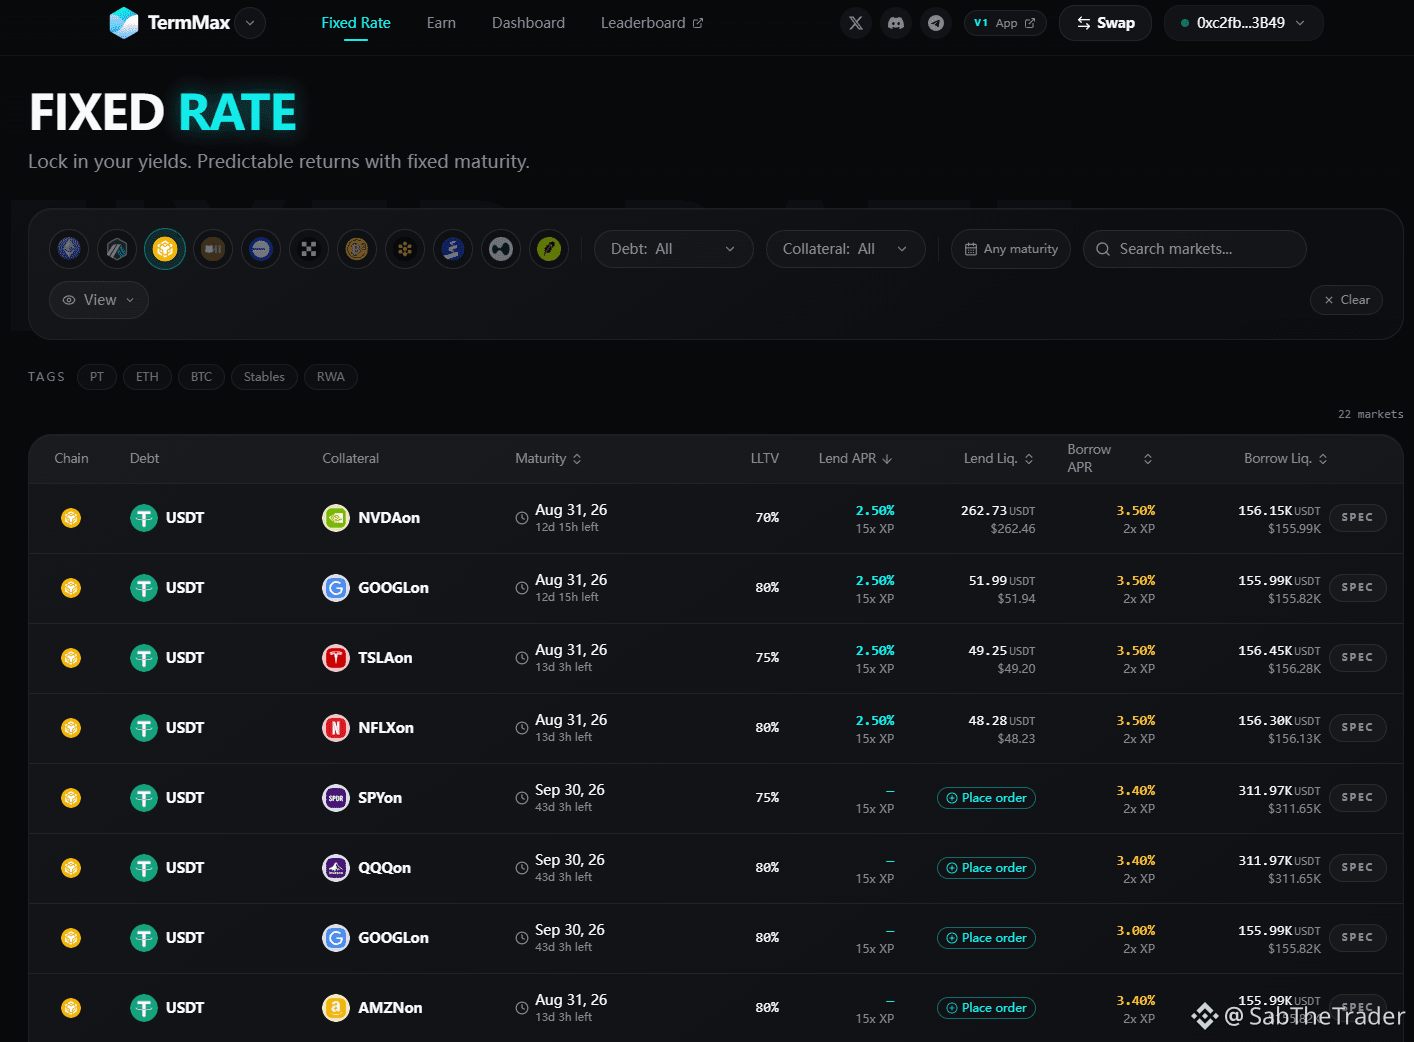Sort the table by Lend Liq.
The image size is (1414, 1042).
(998, 459)
